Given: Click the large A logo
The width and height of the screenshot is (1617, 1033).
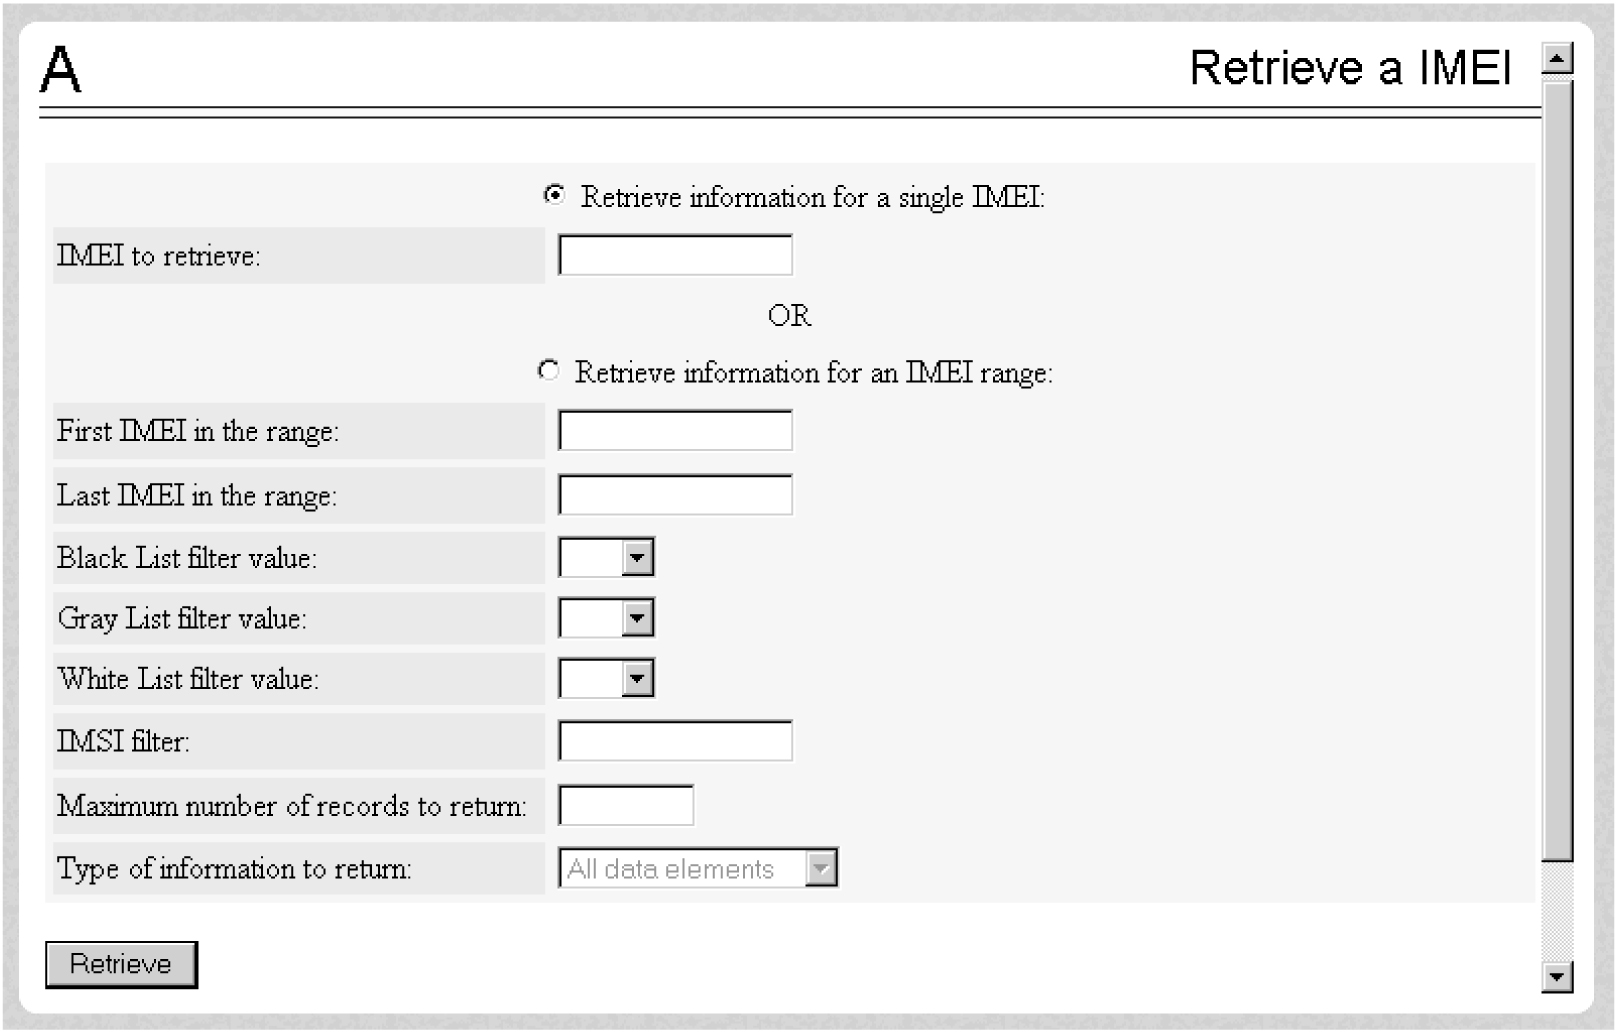Looking at the screenshot, I should [x=60, y=71].
